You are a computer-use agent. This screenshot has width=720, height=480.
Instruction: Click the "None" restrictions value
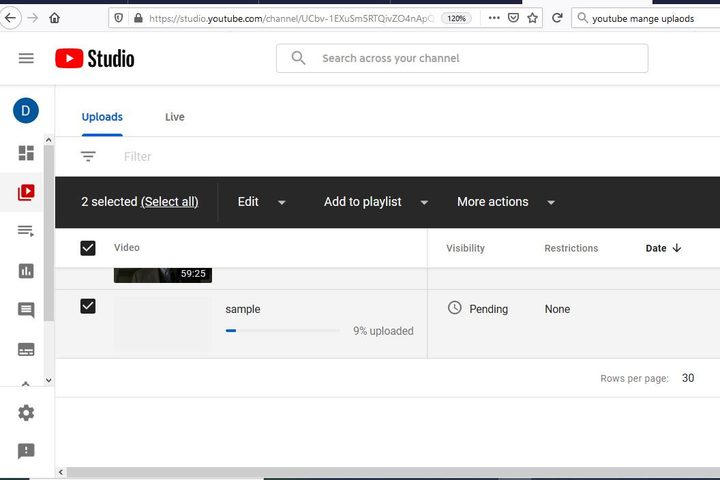[557, 309]
